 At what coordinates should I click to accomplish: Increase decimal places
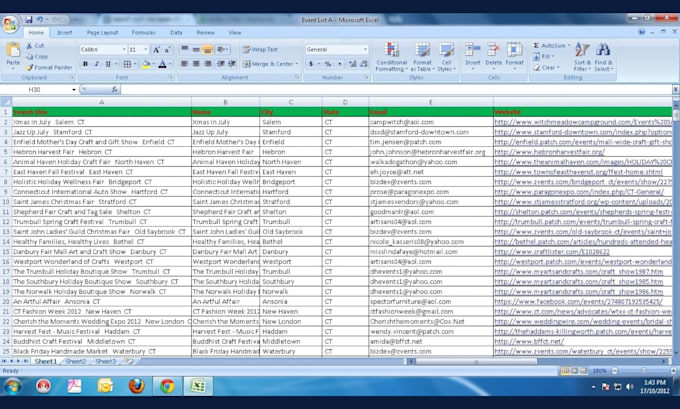(x=353, y=64)
